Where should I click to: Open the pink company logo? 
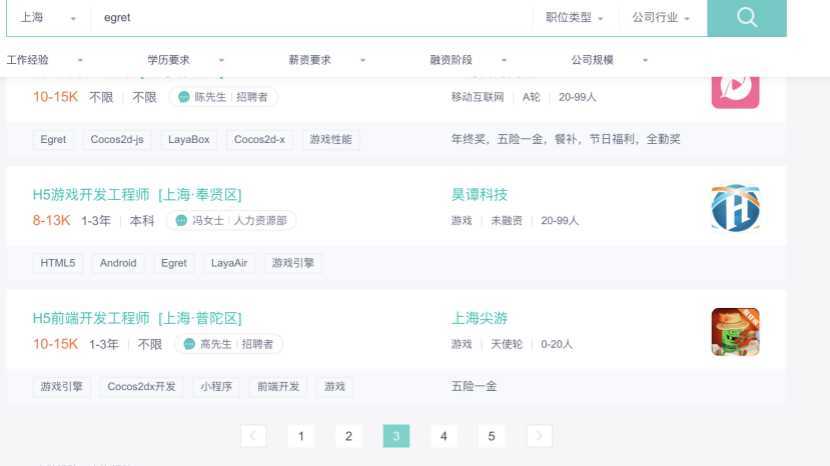735,92
